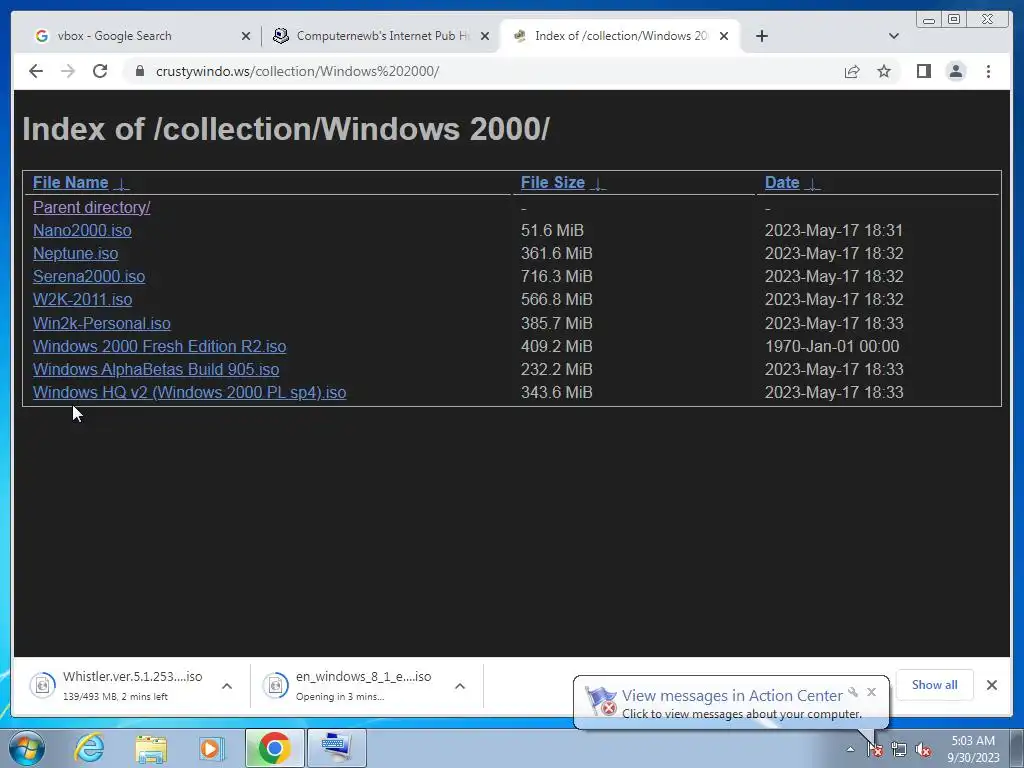
Task: Go back to the previous page
Action: pyautogui.click(x=36, y=71)
